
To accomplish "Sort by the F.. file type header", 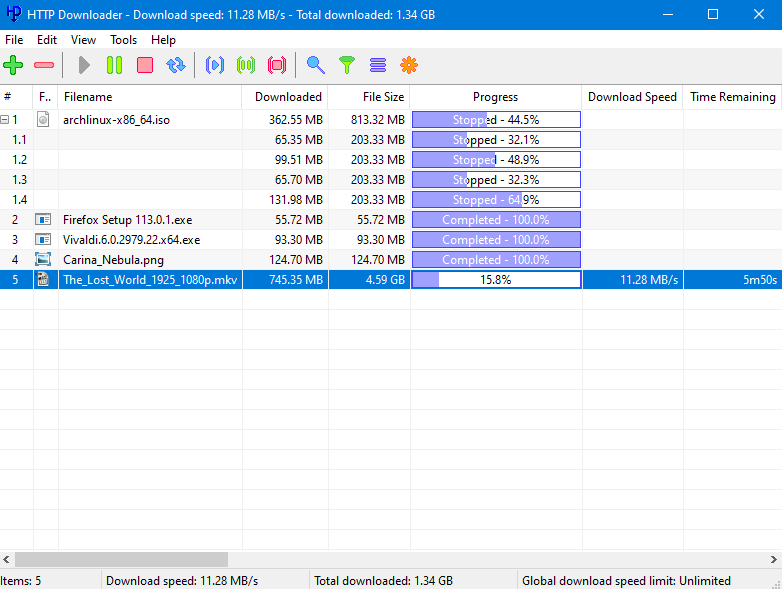I will click(x=45, y=97).
